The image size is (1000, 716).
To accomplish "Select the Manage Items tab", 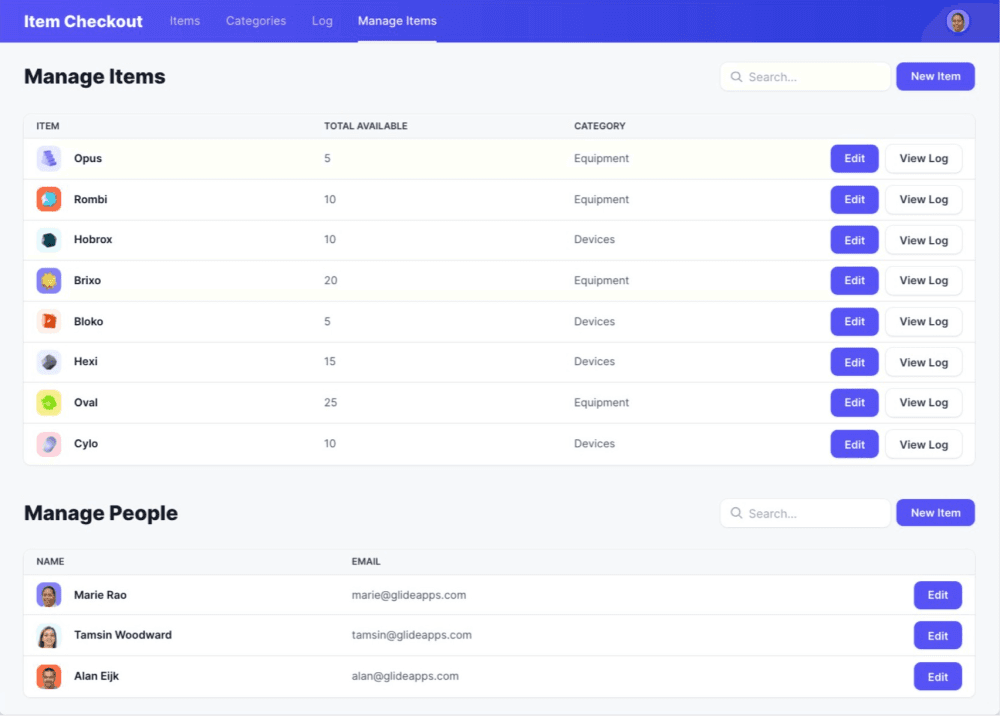I will [397, 21].
